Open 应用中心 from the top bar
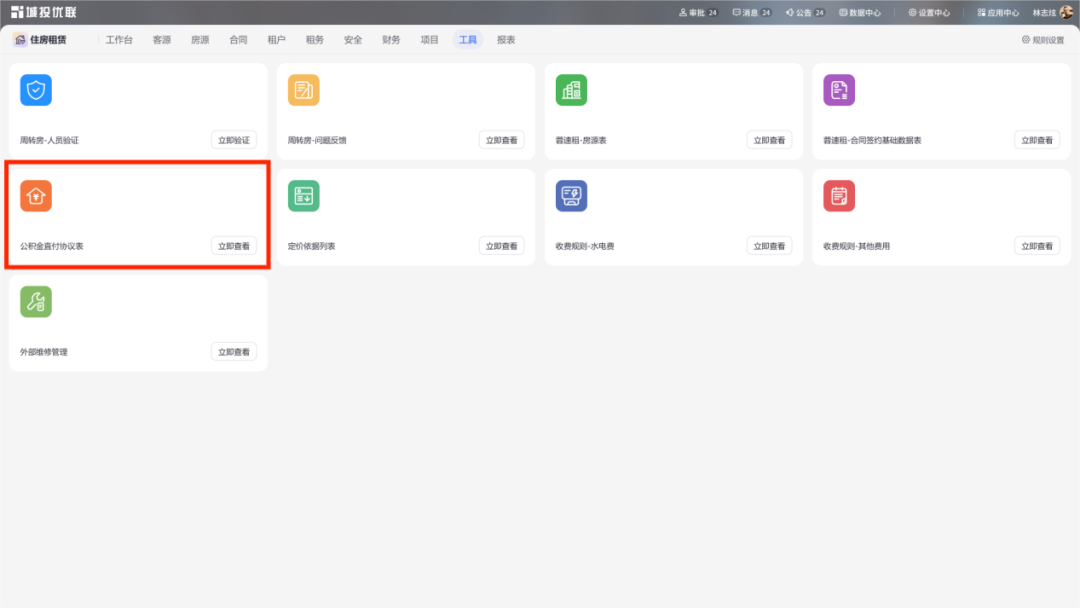This screenshot has height=608, width=1080. pos(998,13)
